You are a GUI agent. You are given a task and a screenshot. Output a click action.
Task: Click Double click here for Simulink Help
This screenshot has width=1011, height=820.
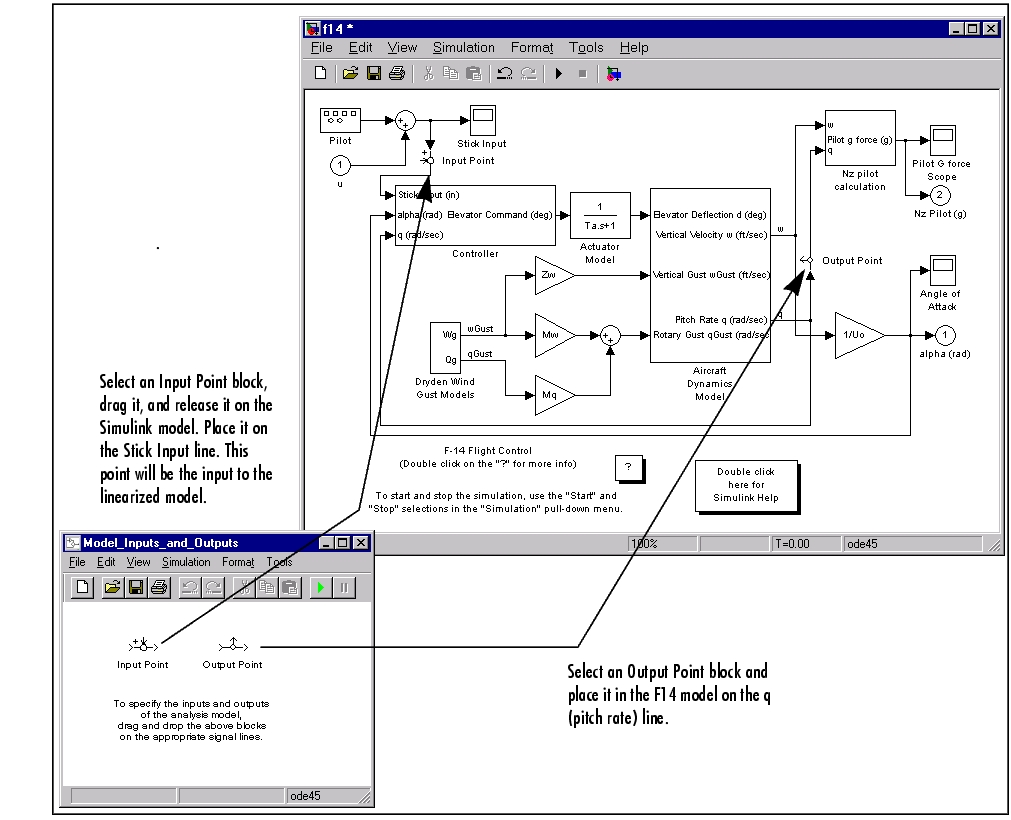(x=746, y=485)
